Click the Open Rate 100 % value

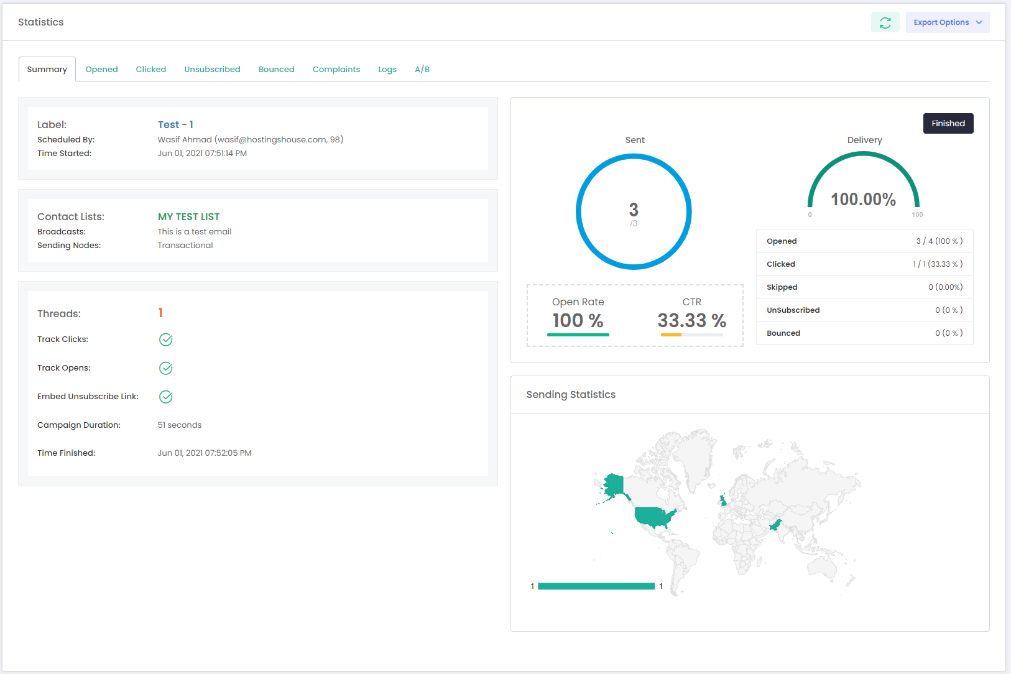tap(578, 321)
